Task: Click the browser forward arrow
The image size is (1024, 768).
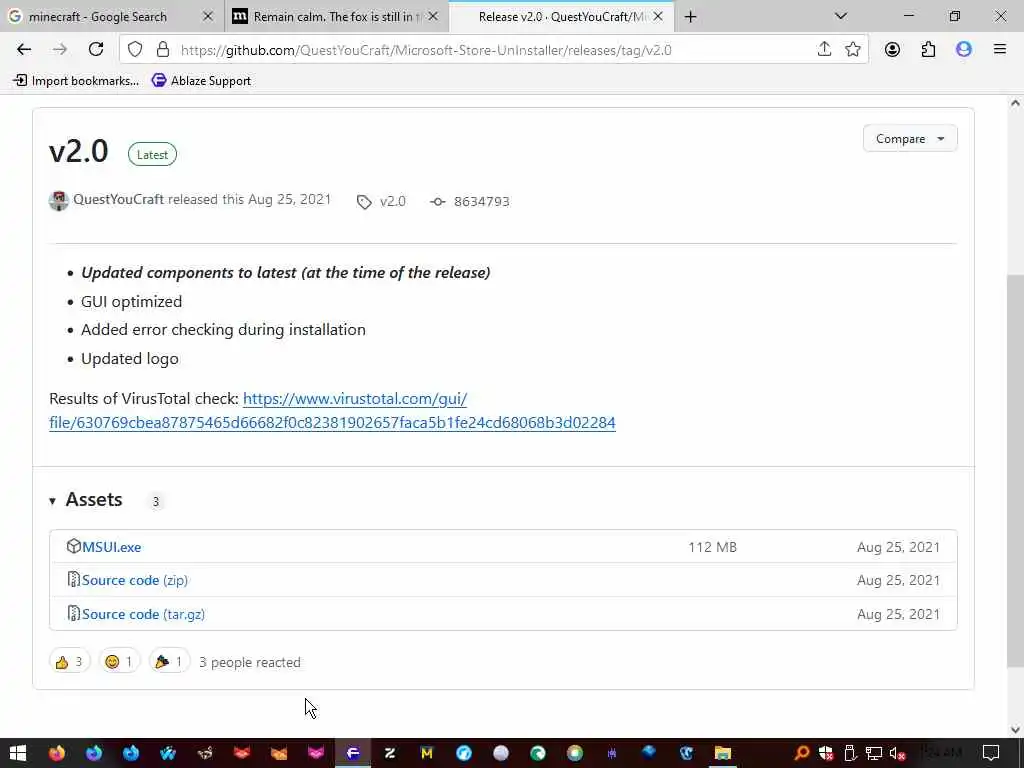Action: (60, 50)
